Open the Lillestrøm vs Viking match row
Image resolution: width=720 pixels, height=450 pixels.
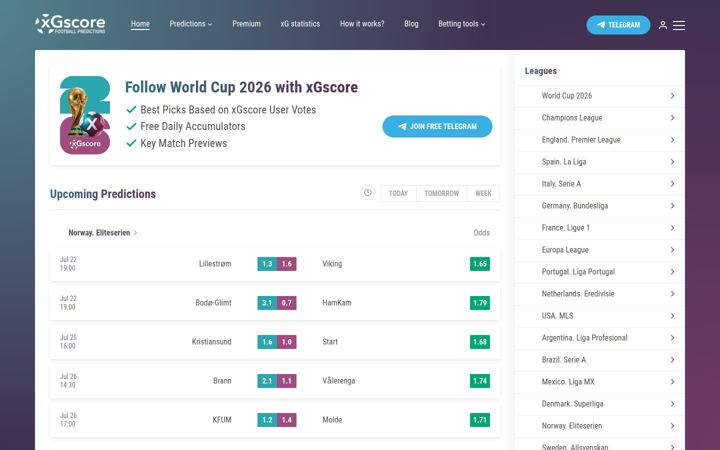(275, 264)
